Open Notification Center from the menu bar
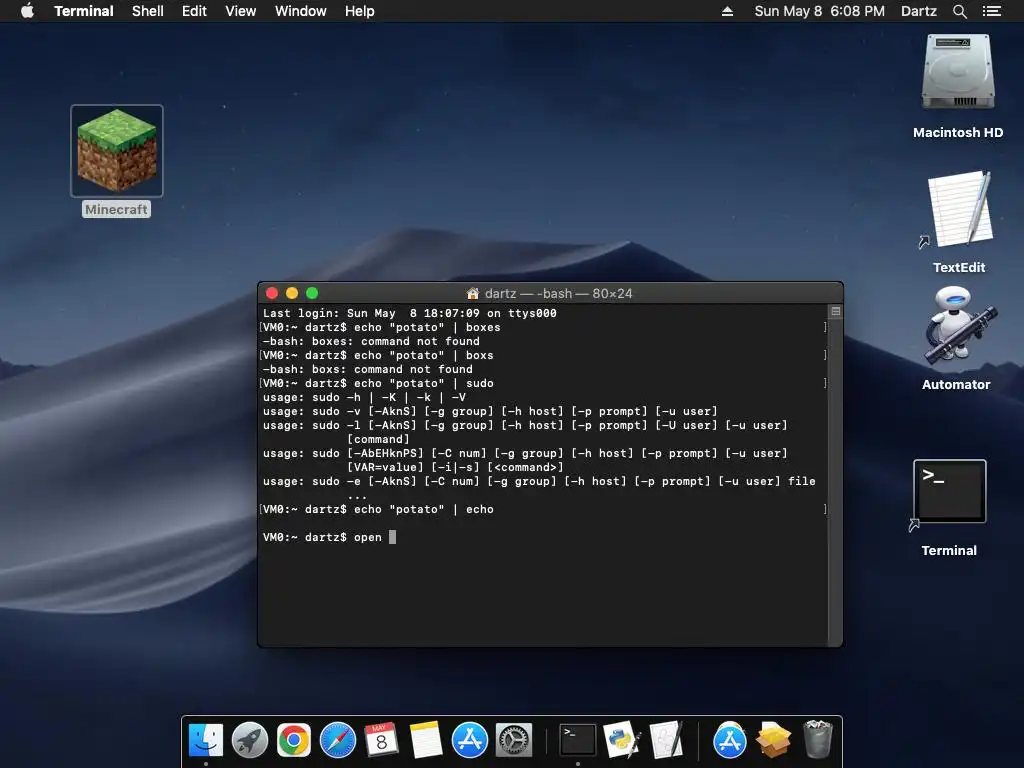 click(x=992, y=11)
